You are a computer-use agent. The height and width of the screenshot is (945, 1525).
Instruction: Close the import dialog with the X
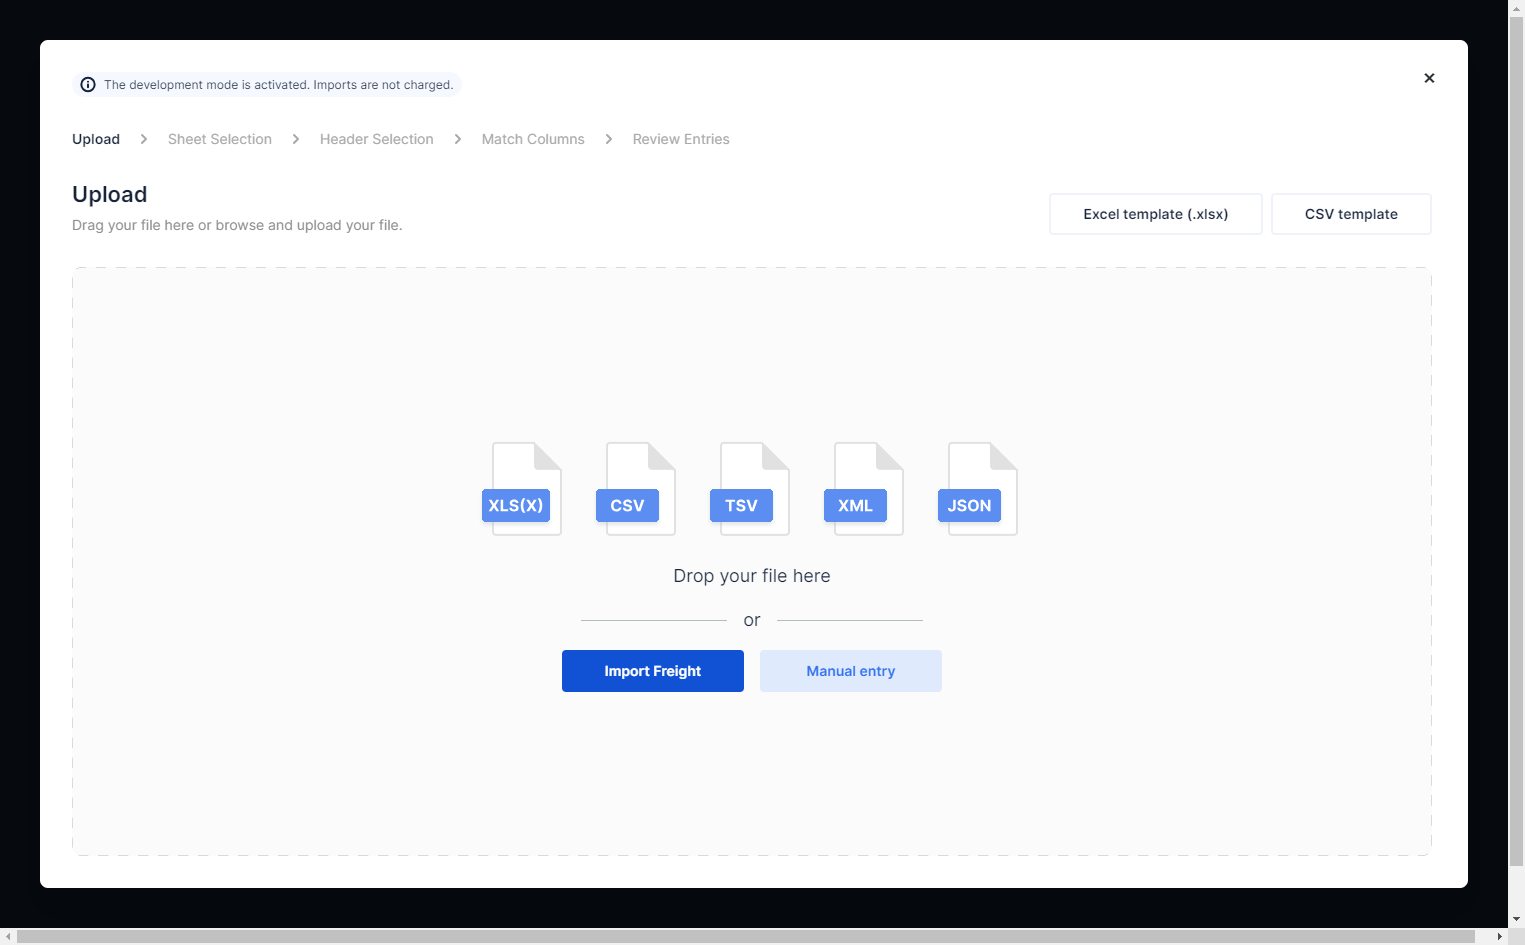coord(1429,78)
